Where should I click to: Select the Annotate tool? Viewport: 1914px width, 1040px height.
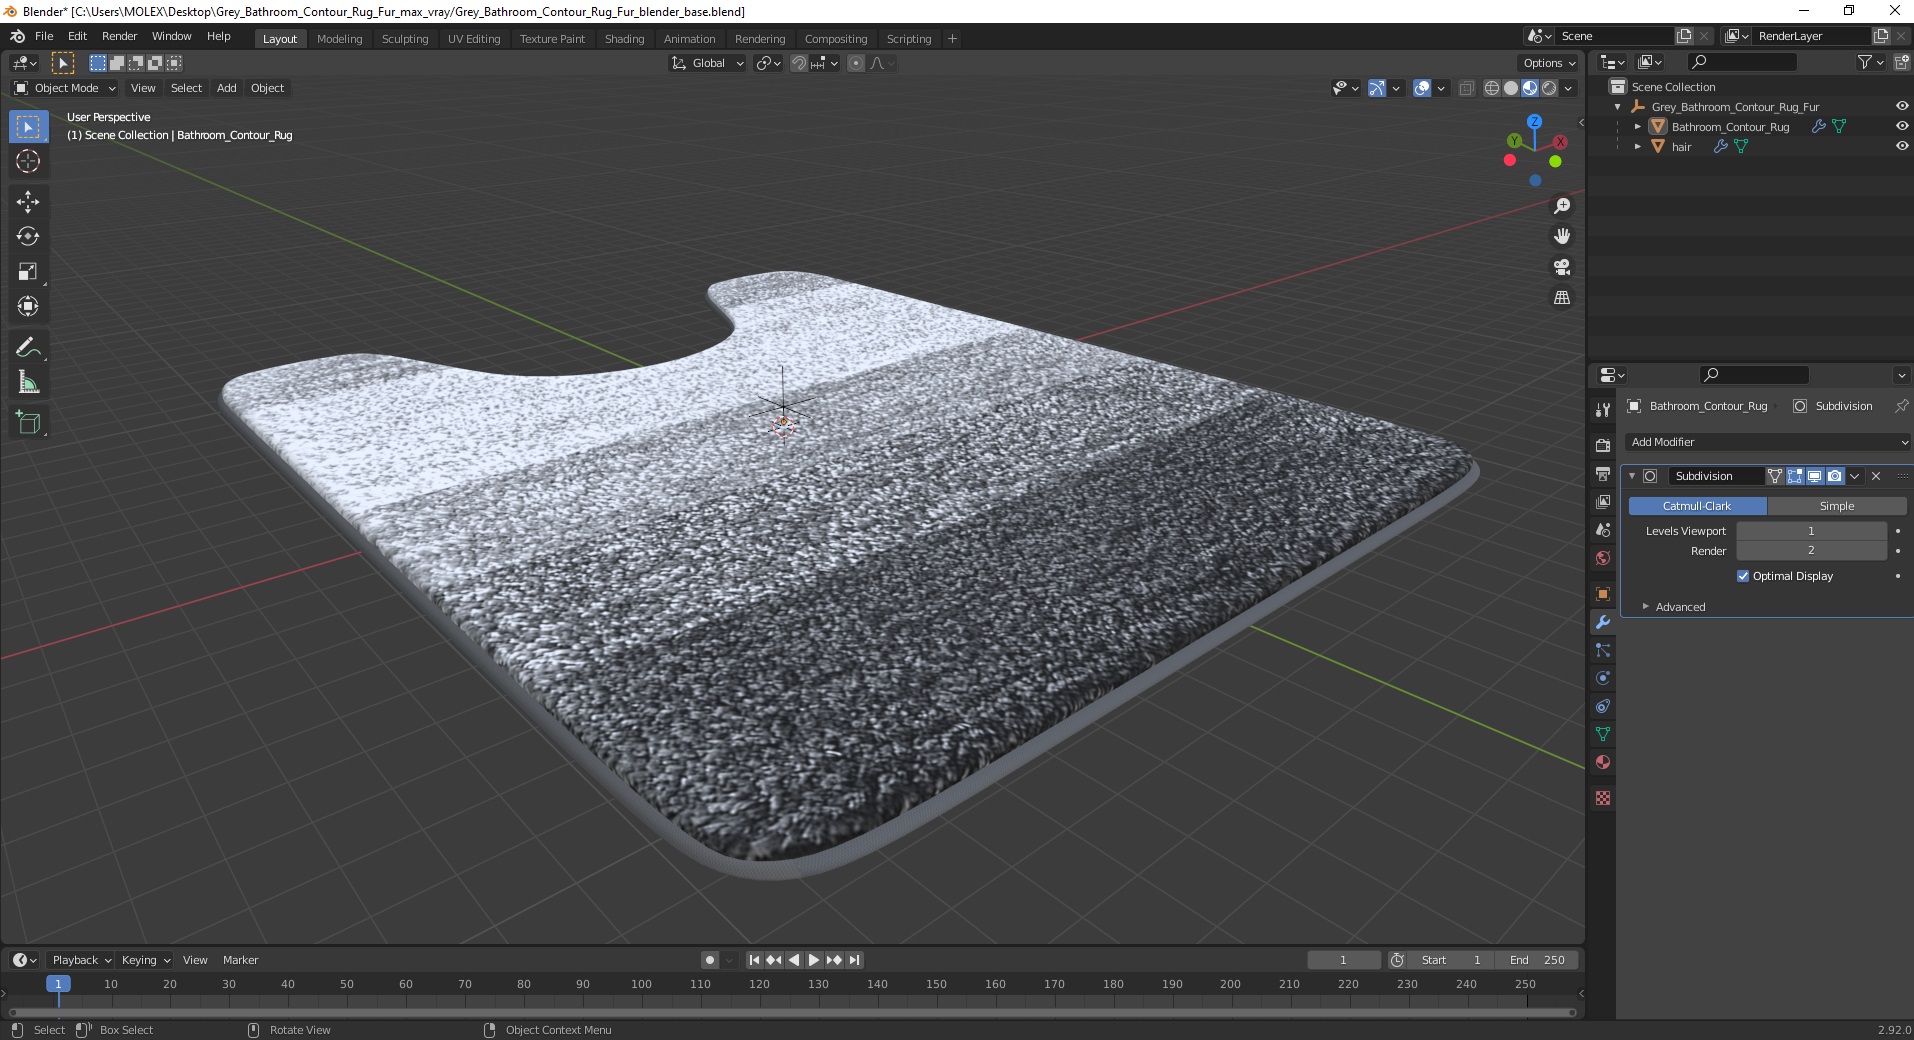point(28,347)
